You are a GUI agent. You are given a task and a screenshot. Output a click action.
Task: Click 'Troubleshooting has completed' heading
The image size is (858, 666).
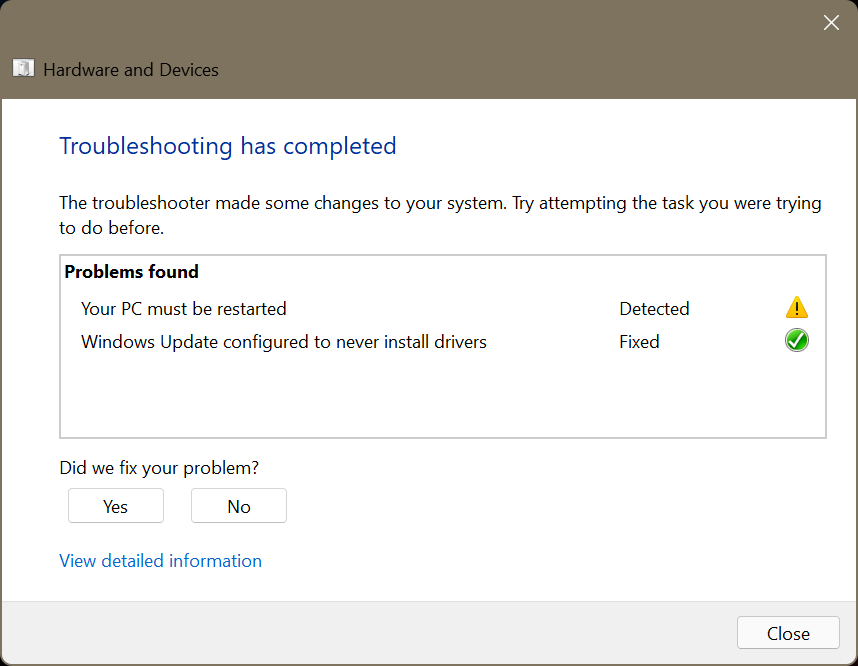click(x=228, y=146)
